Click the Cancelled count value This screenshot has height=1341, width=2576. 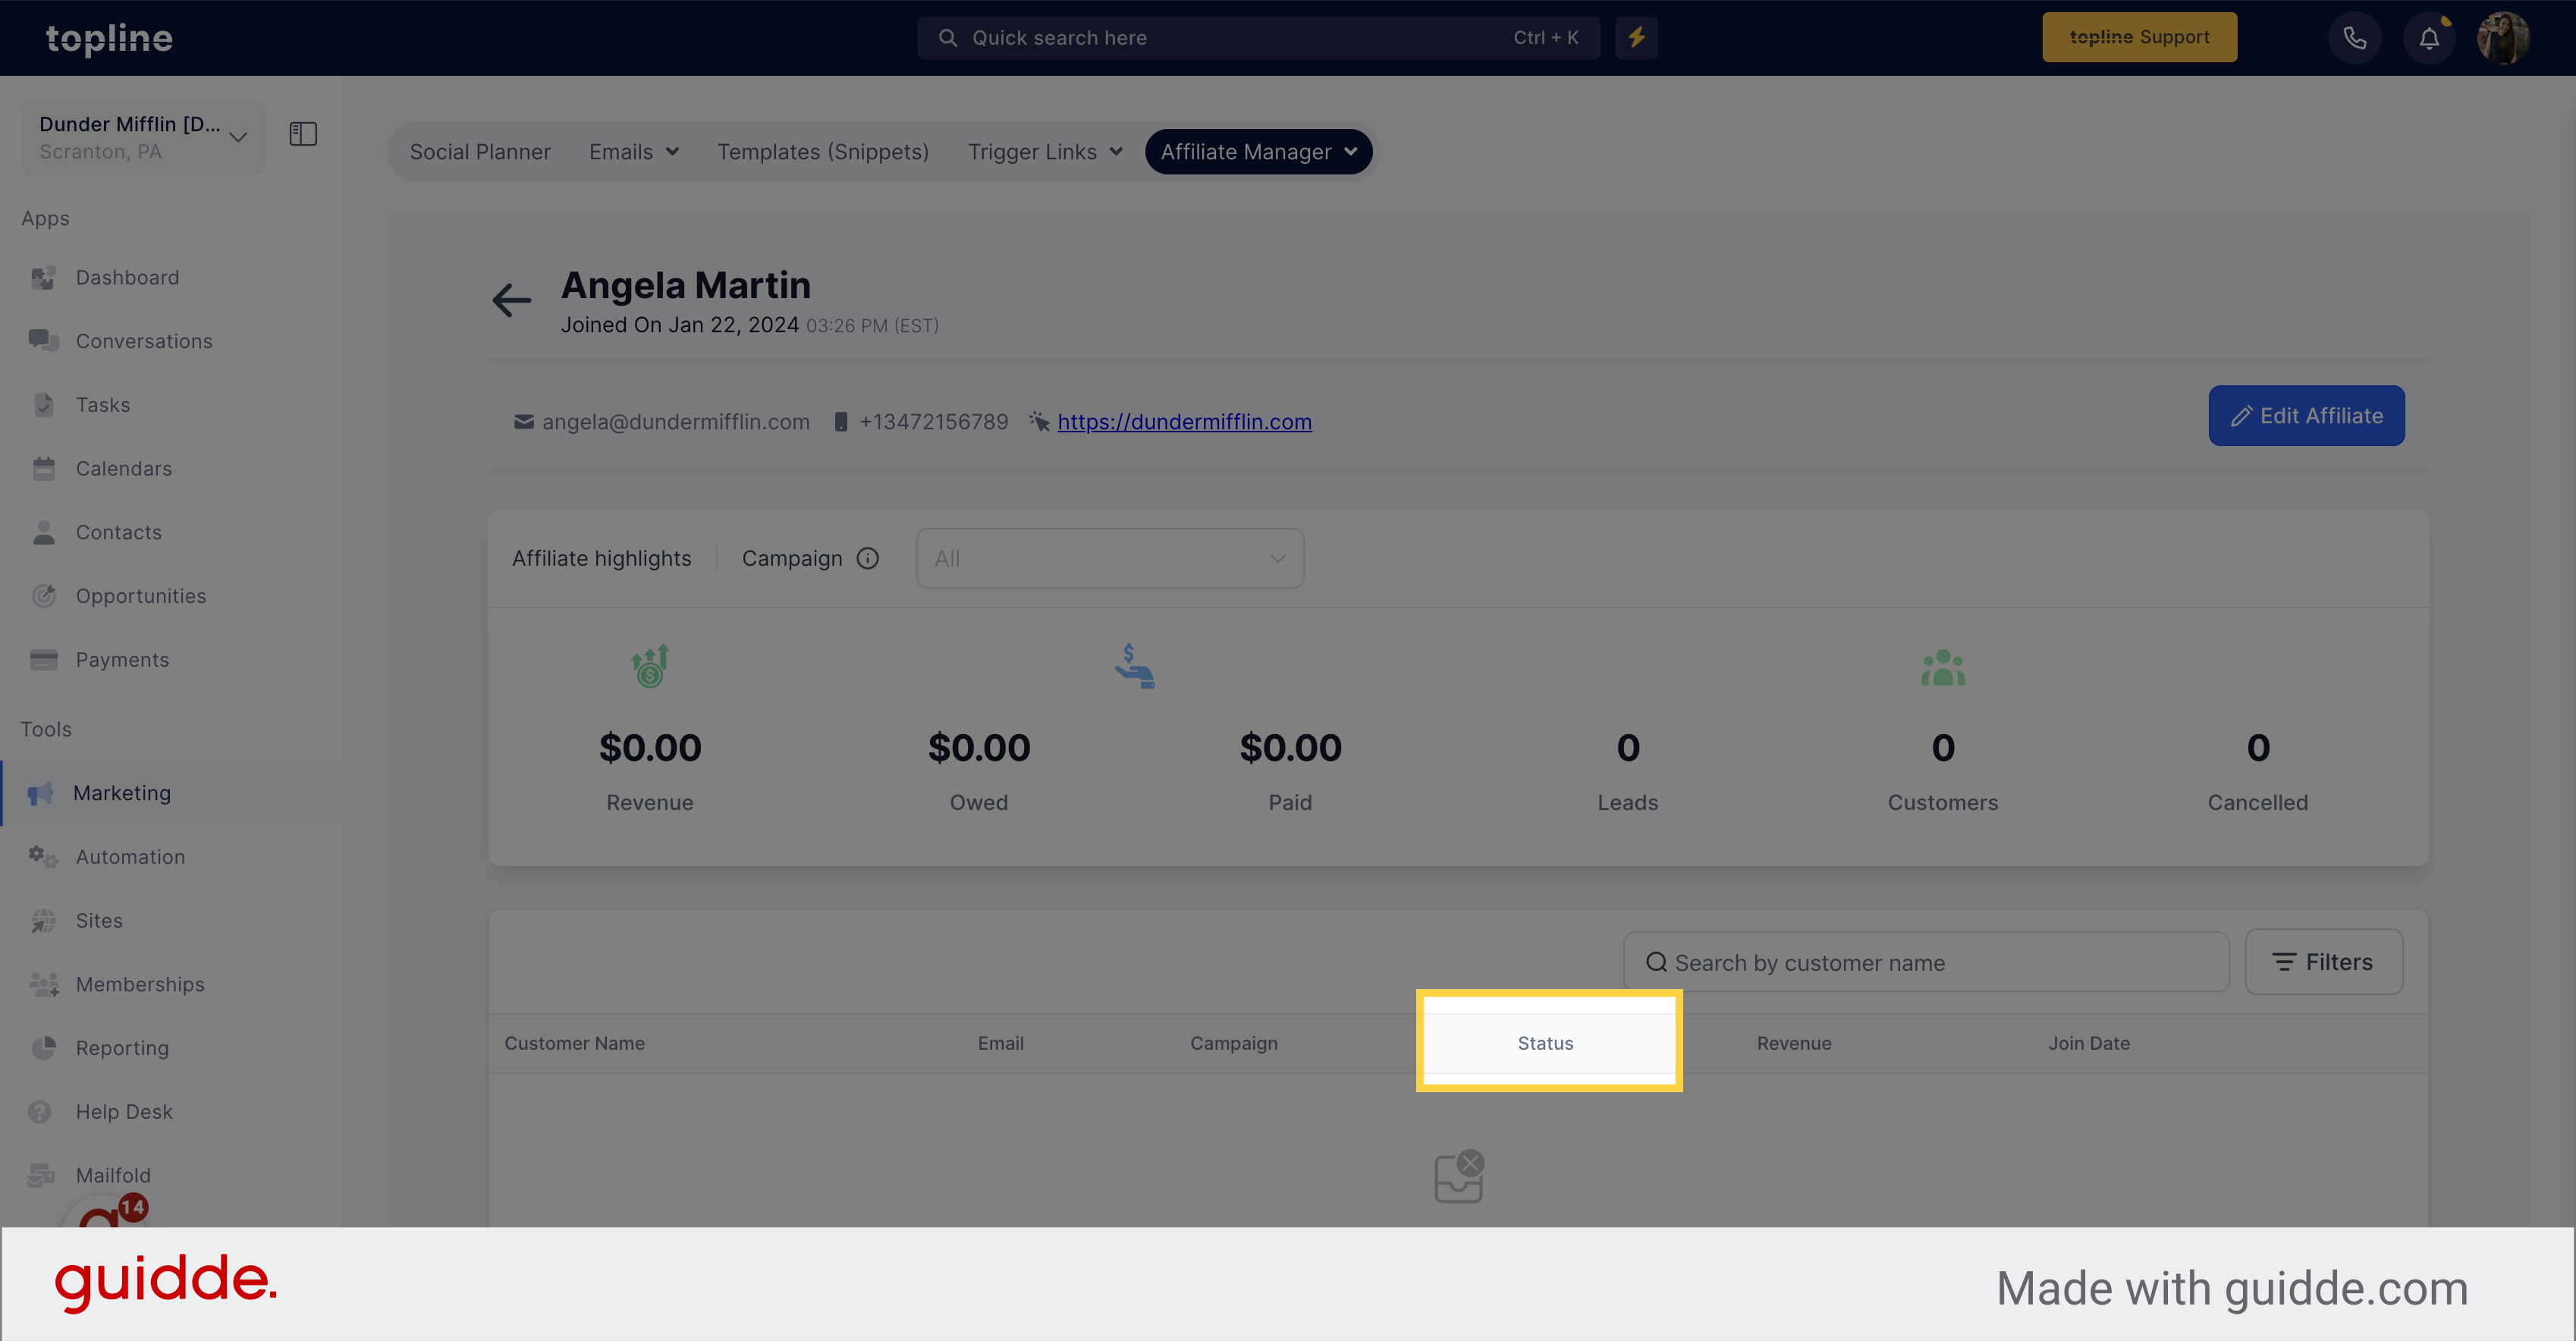coord(2258,748)
